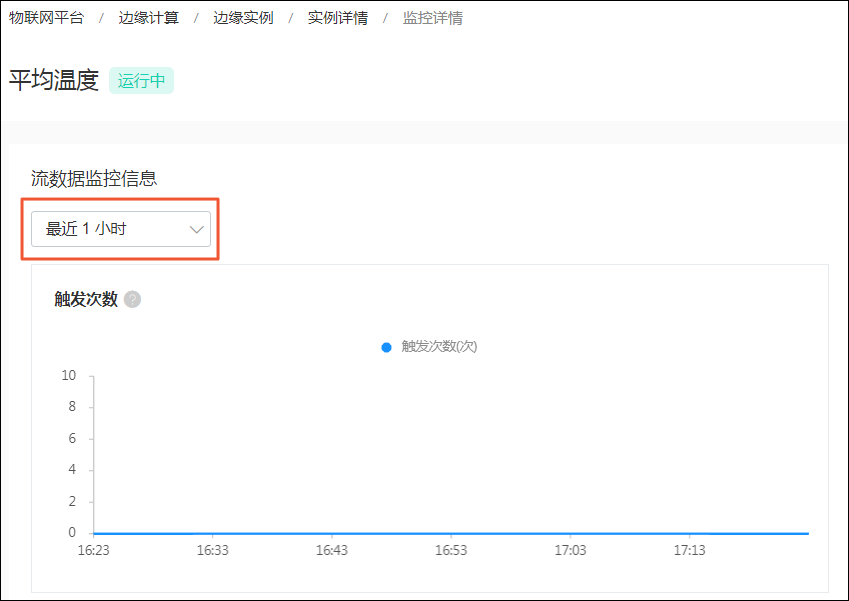Screen dimensions: 849x601
Task: Go to 物联网平台 breadcrumb
Action: pyautogui.click(x=47, y=18)
